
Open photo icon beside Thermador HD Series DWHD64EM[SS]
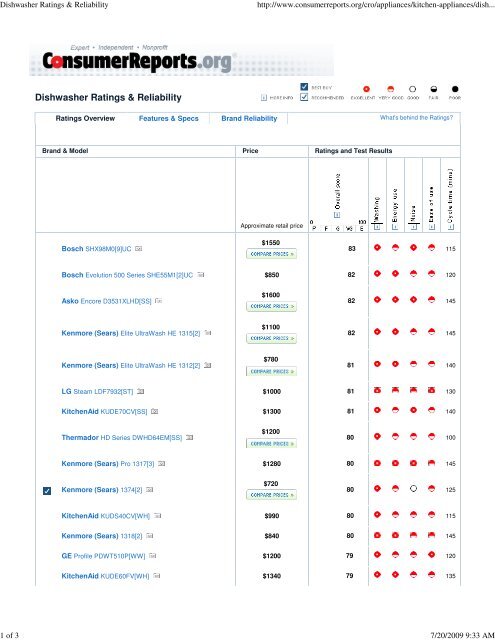pyautogui.click(x=190, y=437)
